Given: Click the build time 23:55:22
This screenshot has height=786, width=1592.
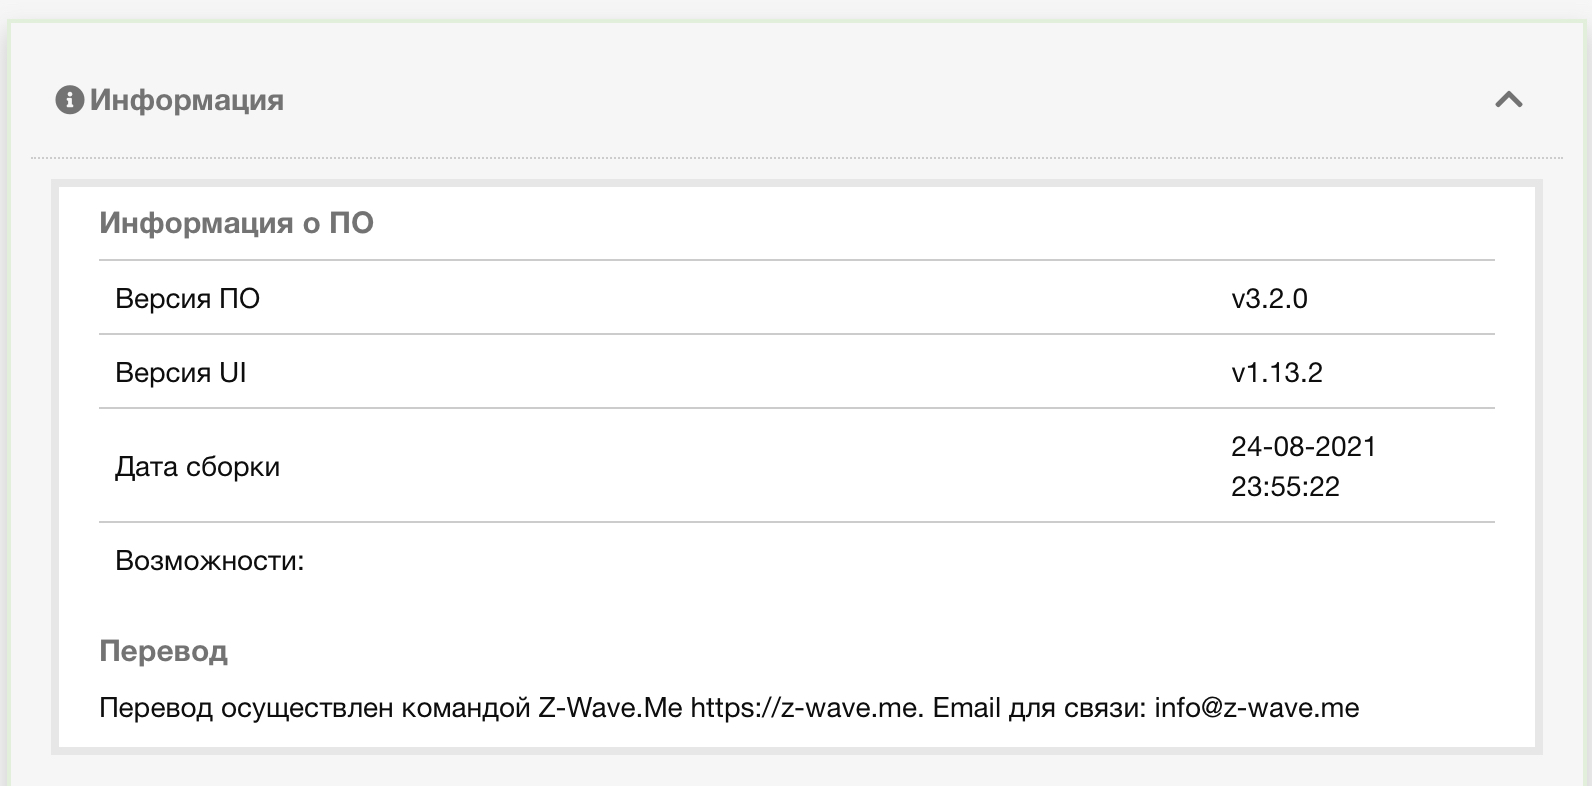Looking at the screenshot, I should click(1285, 487).
